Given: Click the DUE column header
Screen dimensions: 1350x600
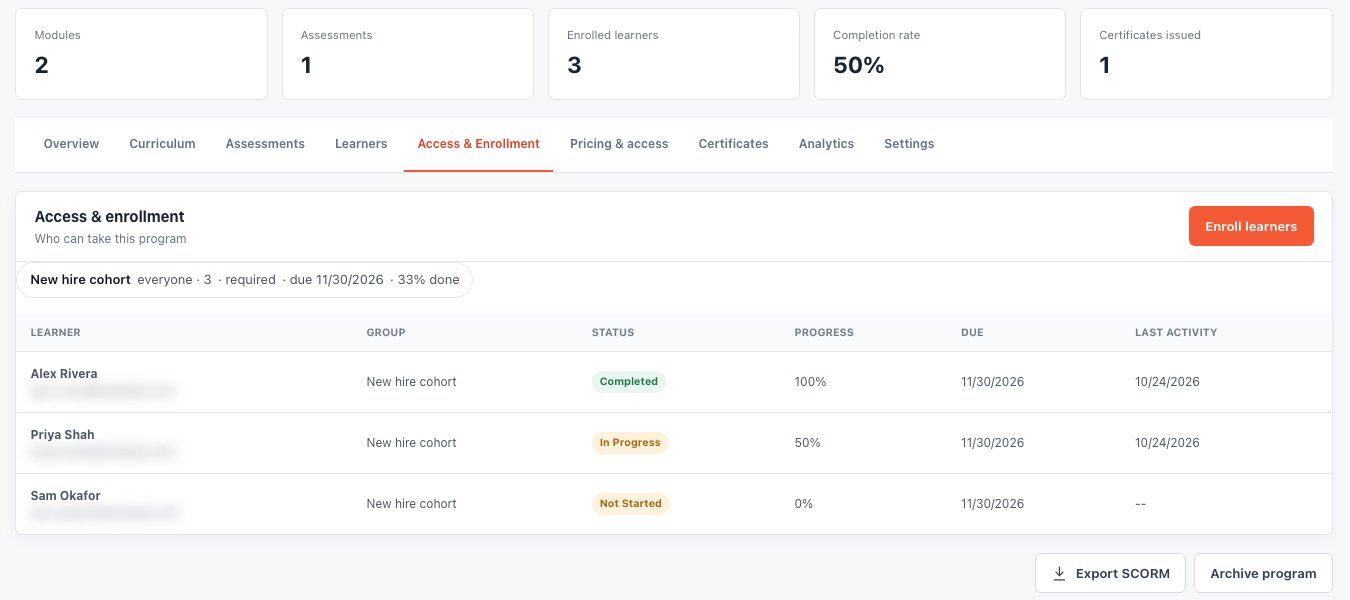Looking at the screenshot, I should click(x=972, y=332).
